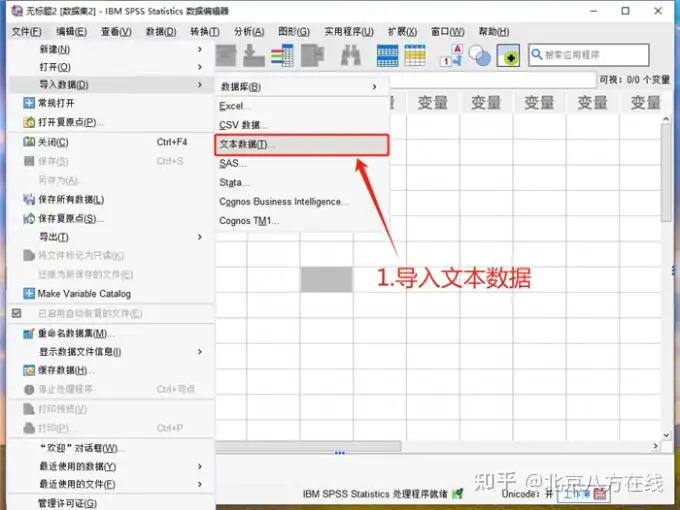Open the 转换(T) menu

(205, 32)
